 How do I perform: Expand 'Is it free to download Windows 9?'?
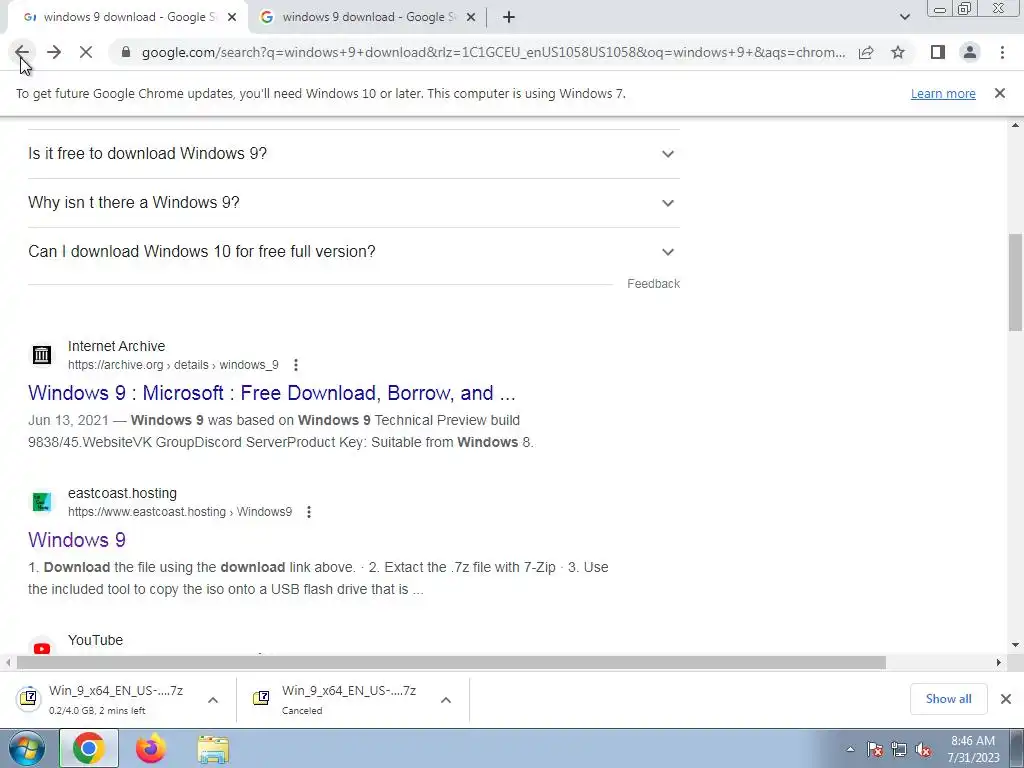click(x=354, y=153)
